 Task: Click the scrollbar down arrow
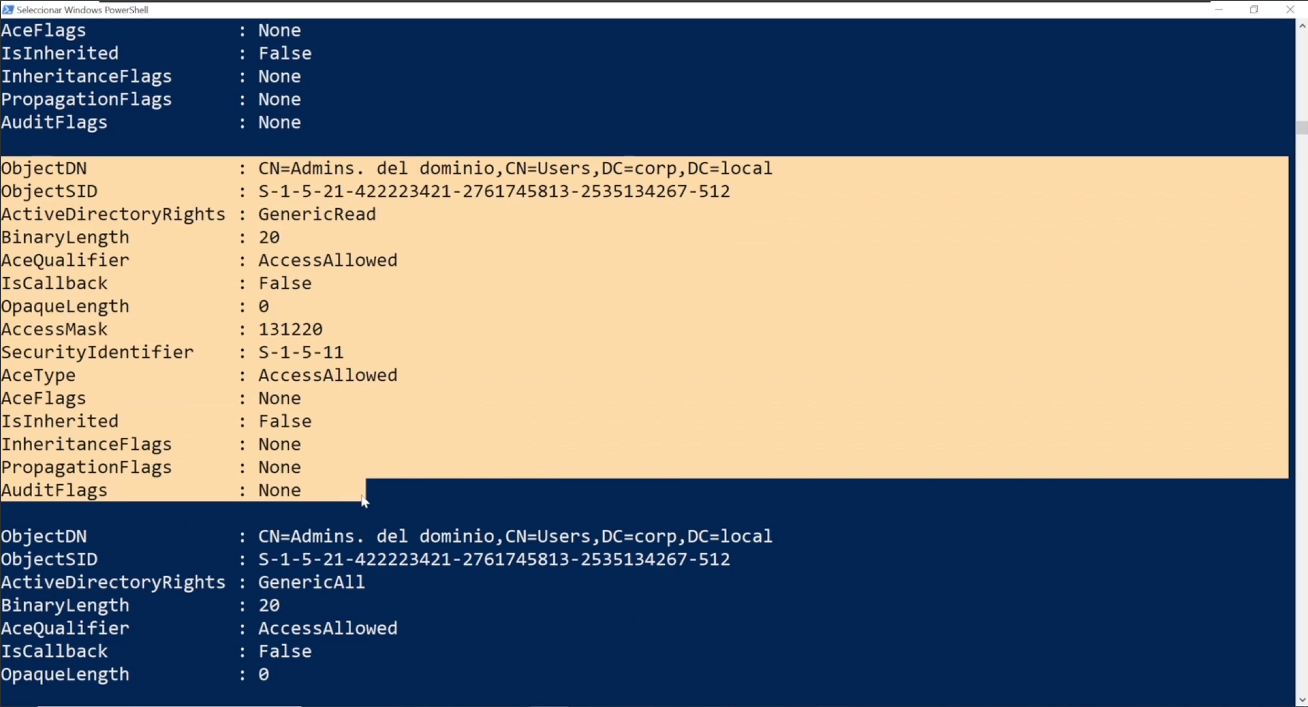pyautogui.click(x=1301, y=700)
